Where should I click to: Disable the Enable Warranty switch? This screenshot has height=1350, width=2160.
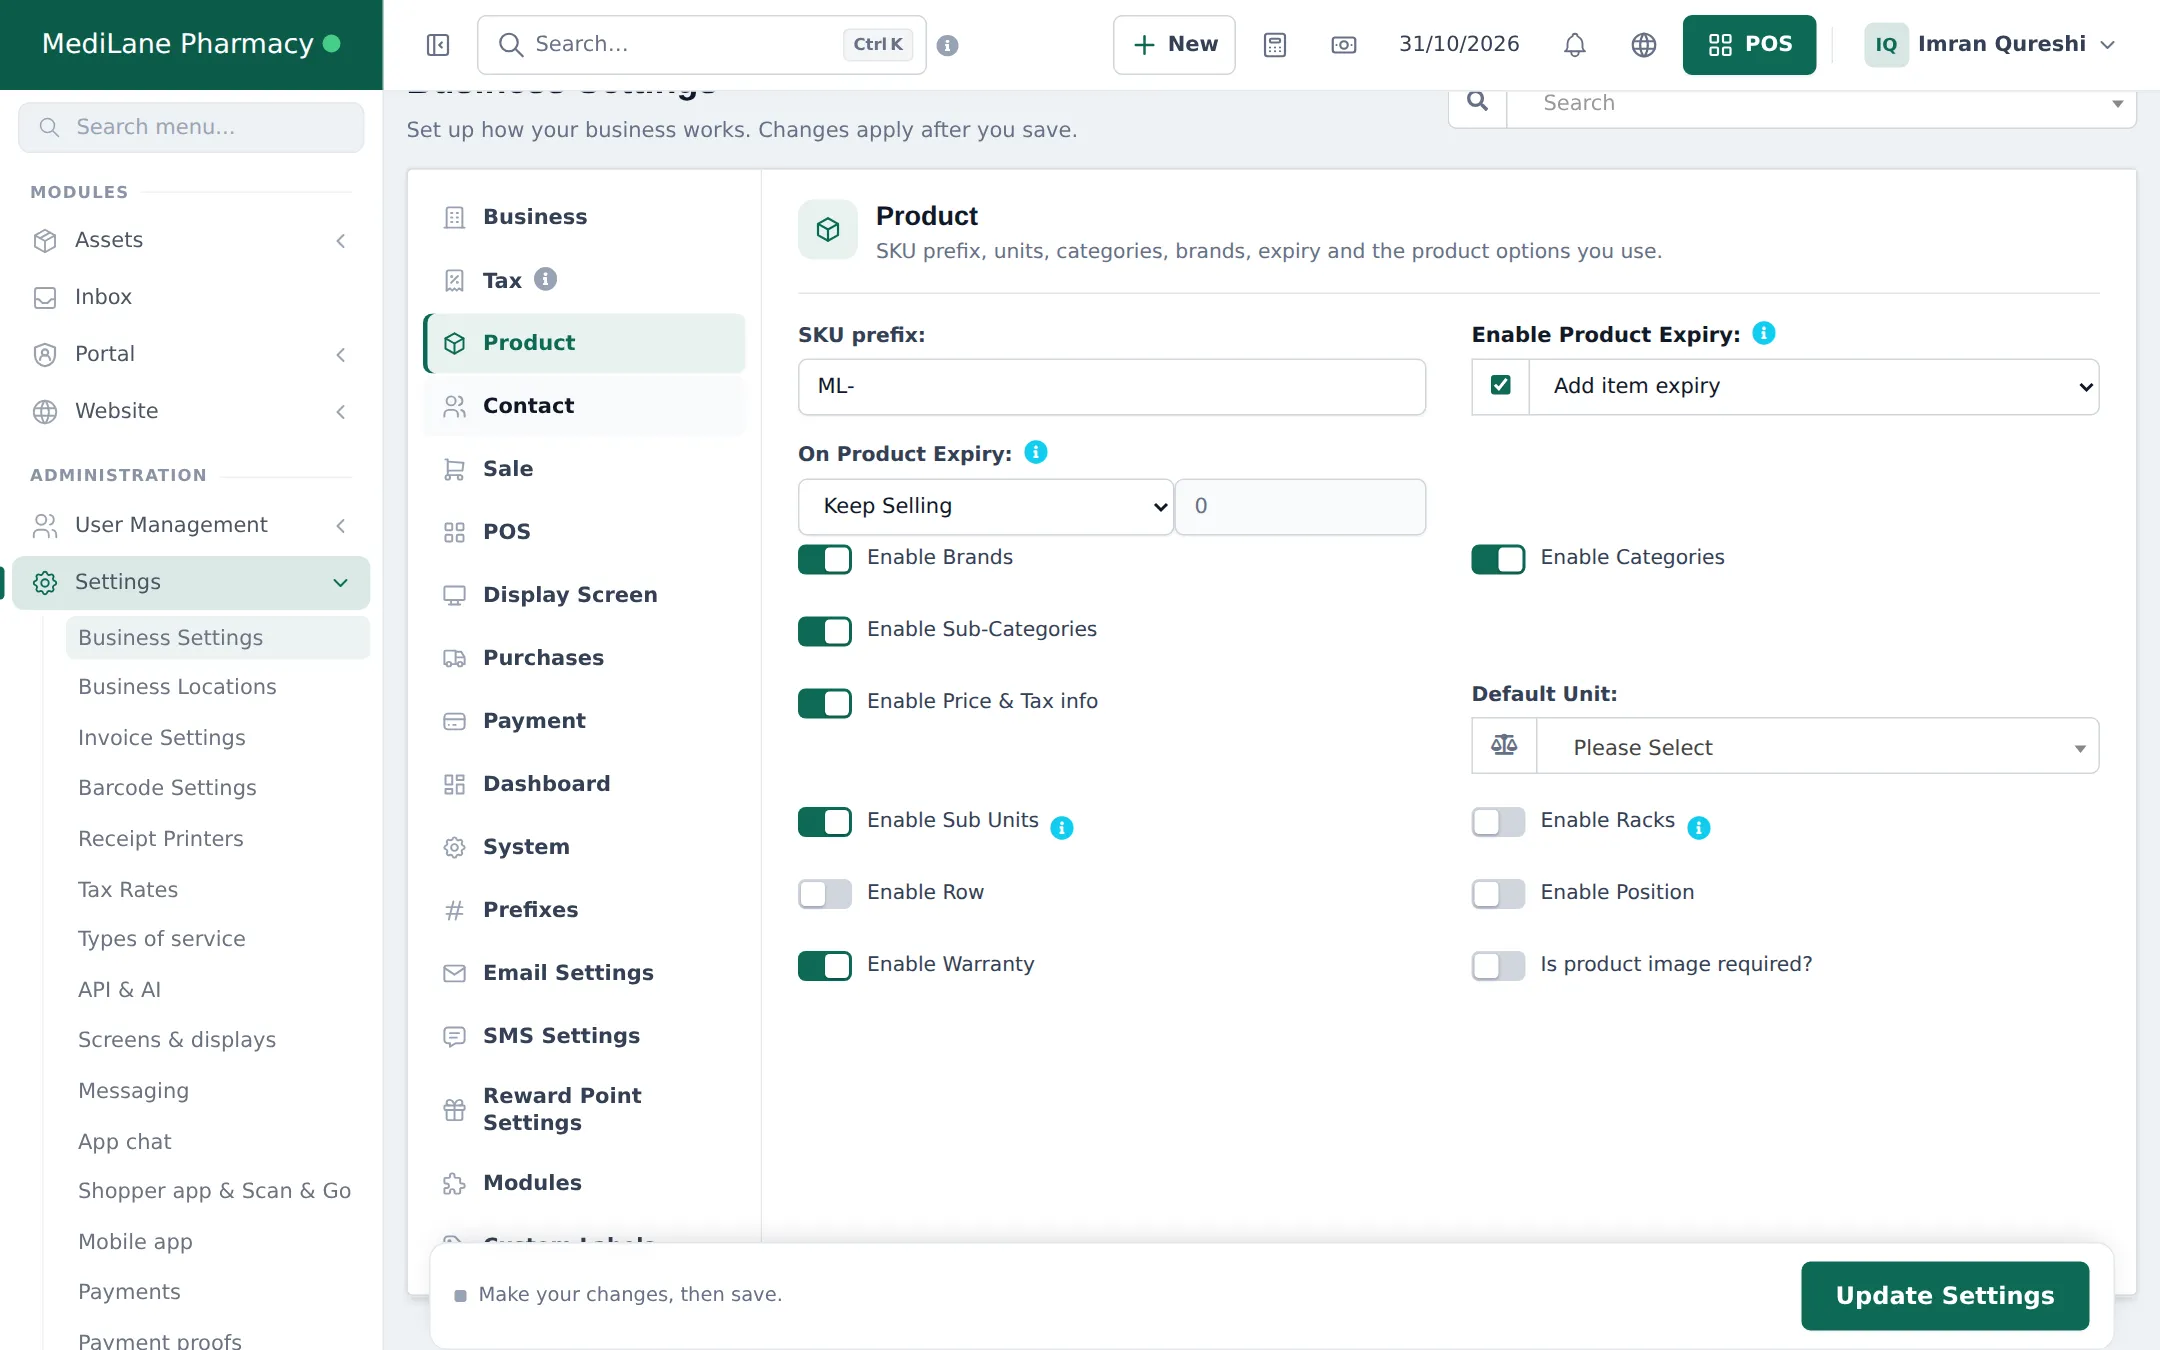825,966
